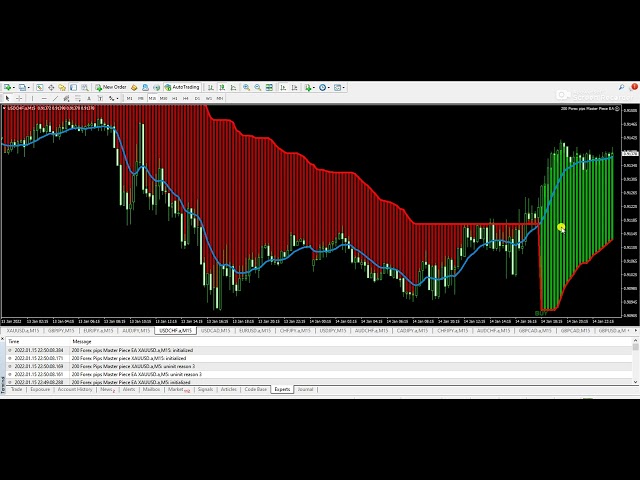Switch to the USDCAD.a,M15 chart tab
Screen dimensions: 640x480
[214, 330]
